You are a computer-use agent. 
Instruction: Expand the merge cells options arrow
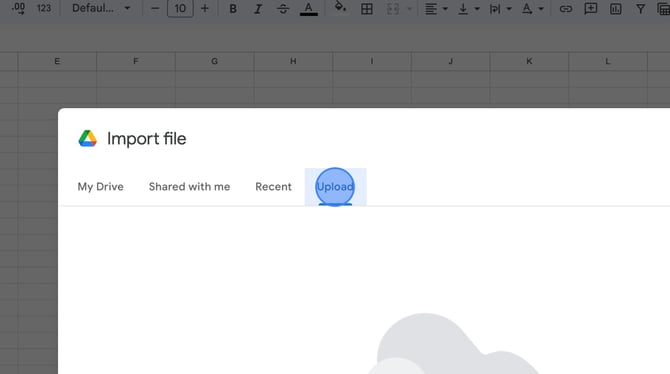[409, 9]
